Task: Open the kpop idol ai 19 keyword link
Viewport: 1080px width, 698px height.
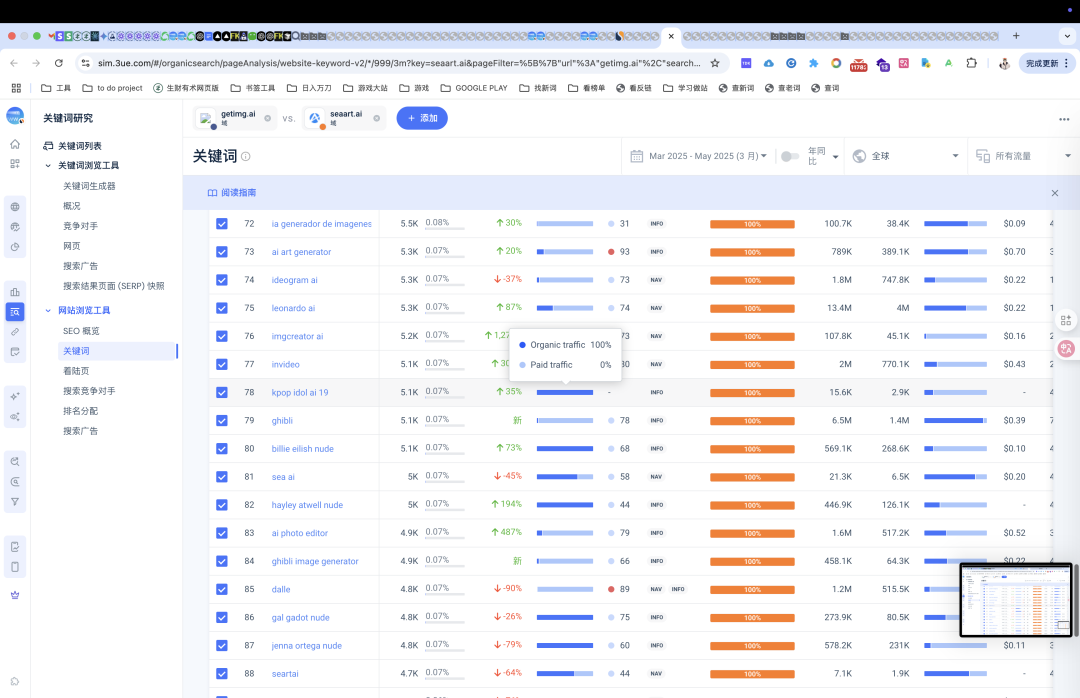Action: pyautogui.click(x=300, y=393)
